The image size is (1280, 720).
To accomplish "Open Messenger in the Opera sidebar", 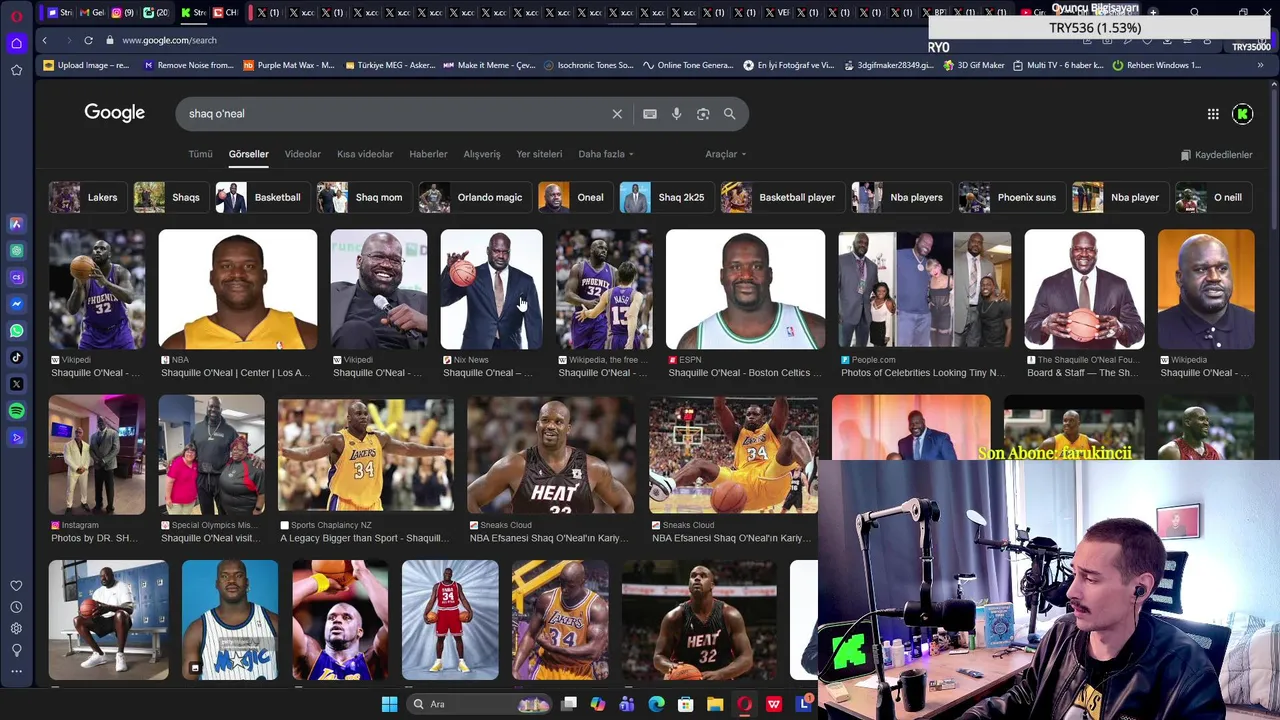I will click(x=16, y=304).
